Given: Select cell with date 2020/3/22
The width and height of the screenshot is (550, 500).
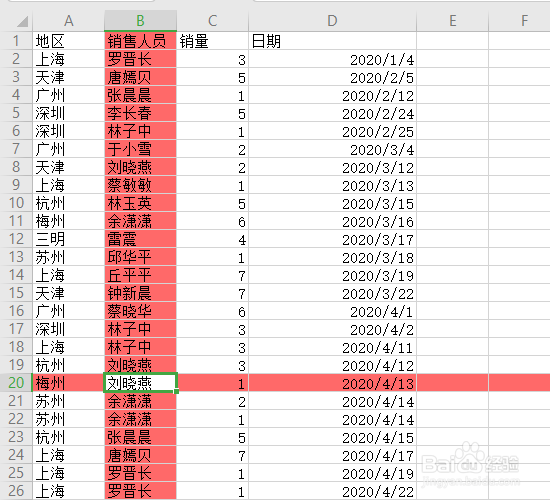Looking at the screenshot, I should coord(332,293).
